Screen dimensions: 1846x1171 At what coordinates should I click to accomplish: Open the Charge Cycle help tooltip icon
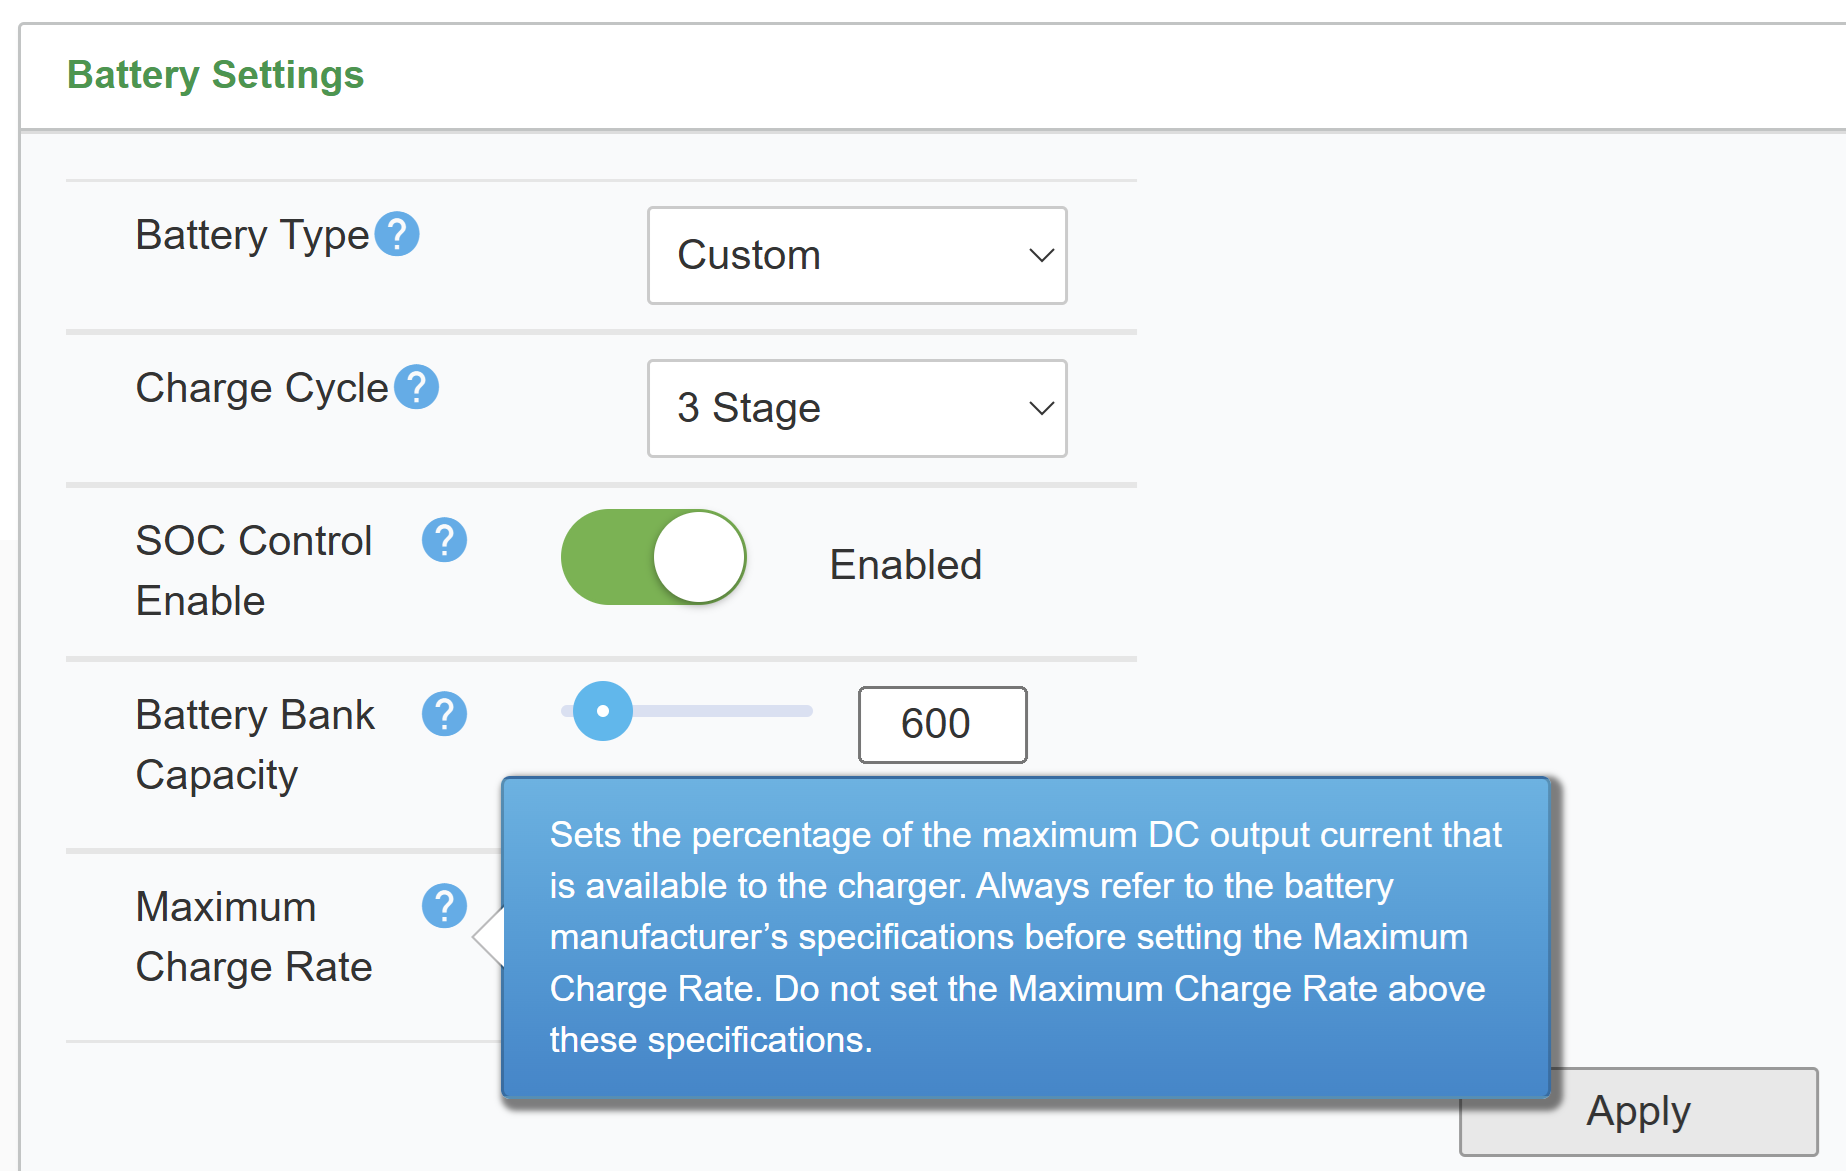coord(416,387)
